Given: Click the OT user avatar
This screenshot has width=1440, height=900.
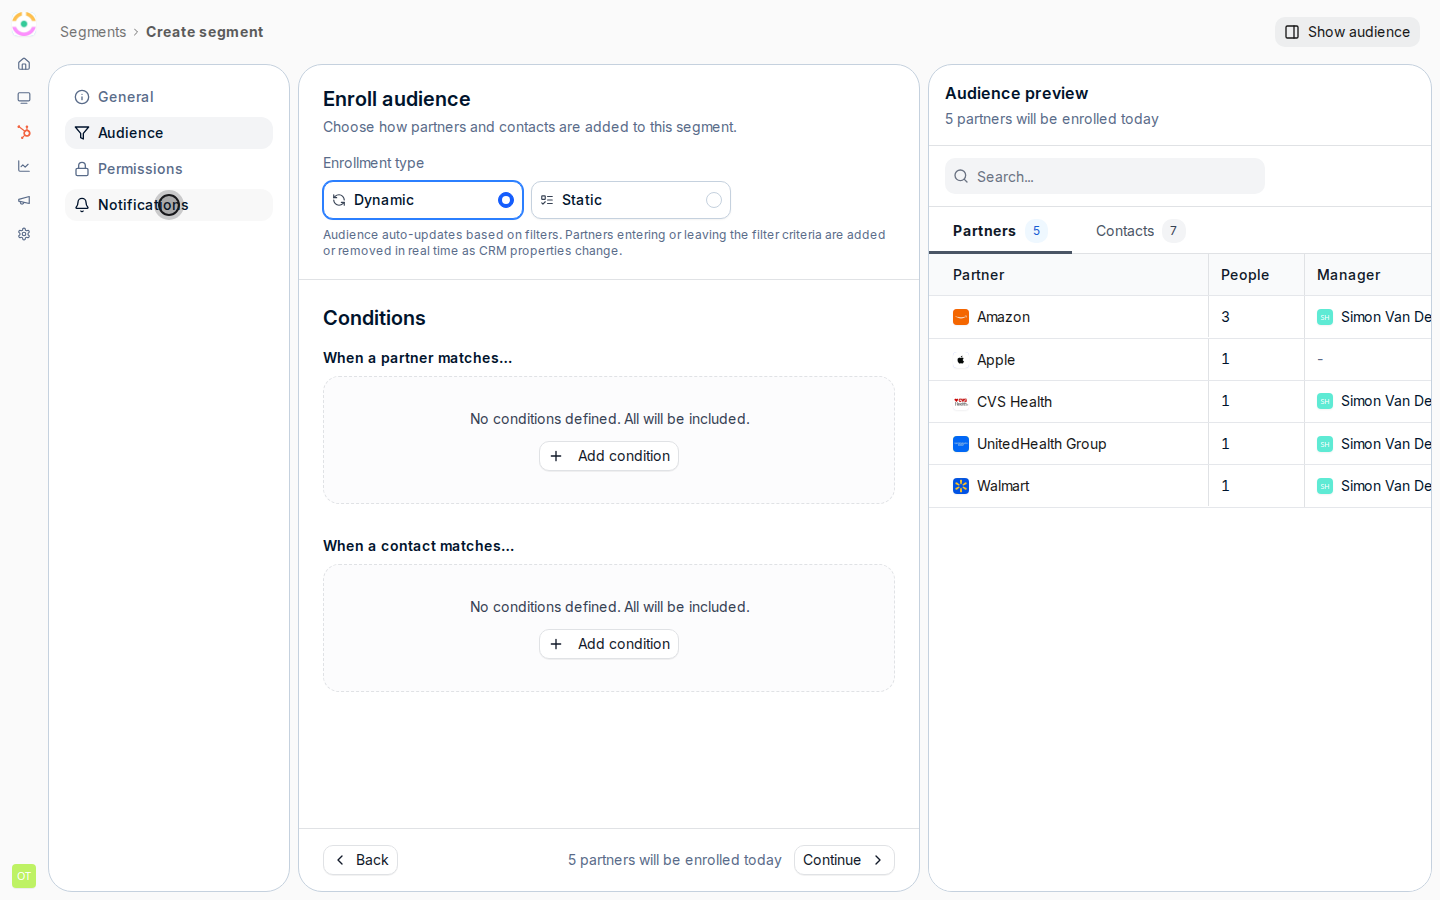Looking at the screenshot, I should pyautogui.click(x=24, y=876).
